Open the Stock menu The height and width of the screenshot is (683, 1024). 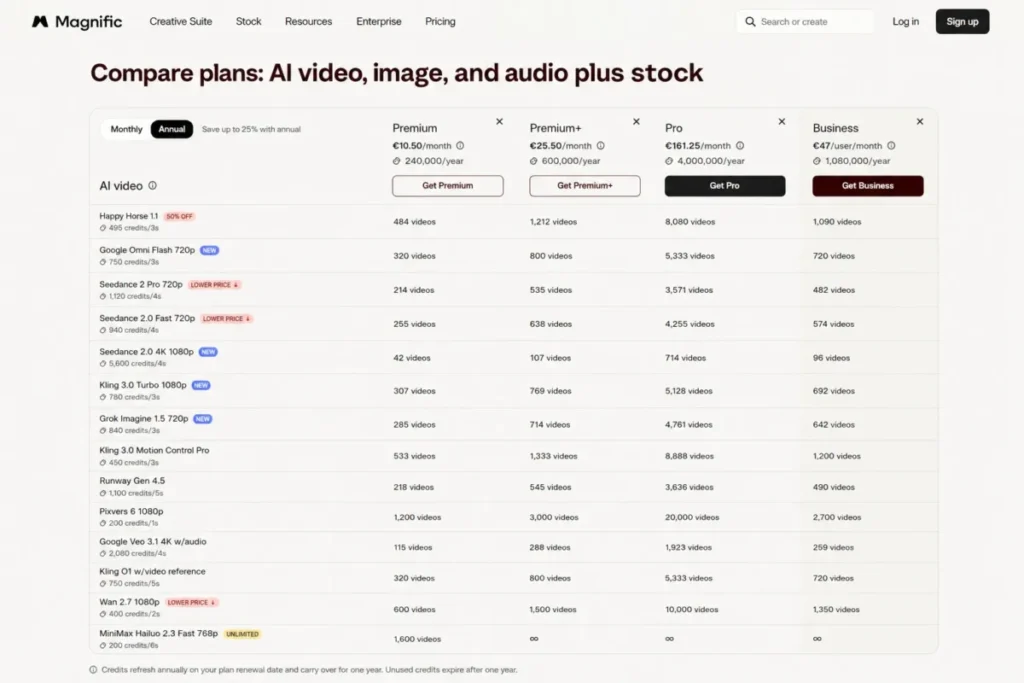[x=248, y=22]
